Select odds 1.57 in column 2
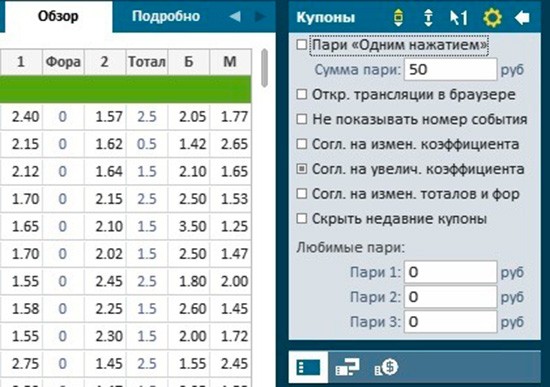Viewport: 550px width, 387px height. 109,116
